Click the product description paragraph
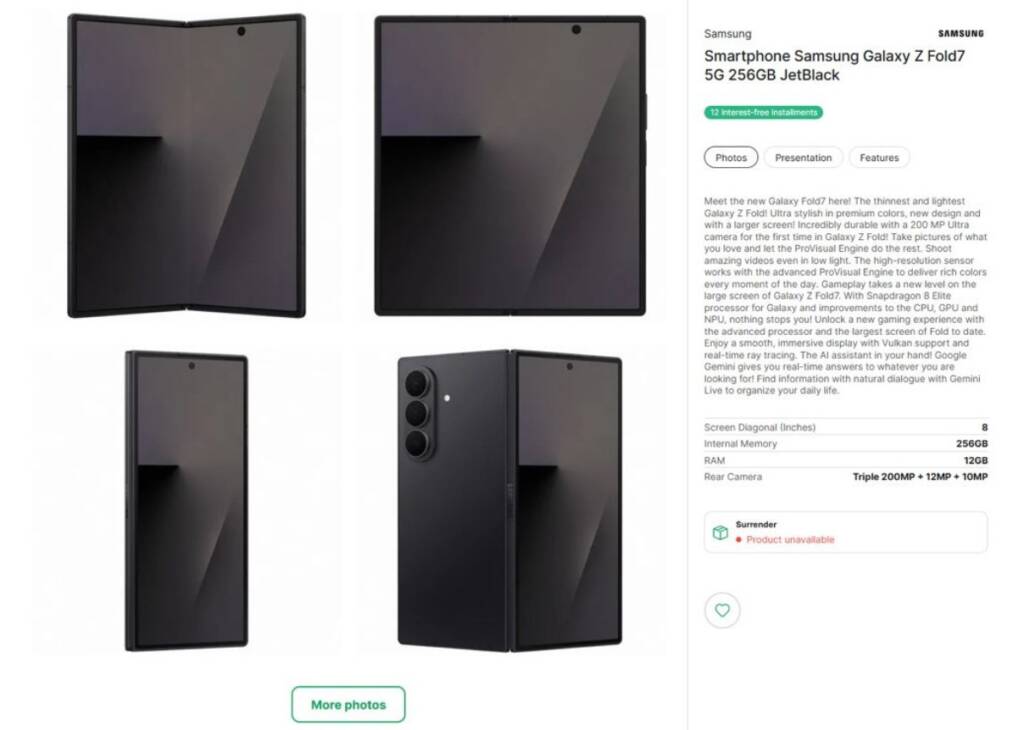Image resolution: width=1024 pixels, height=730 pixels. [845, 296]
